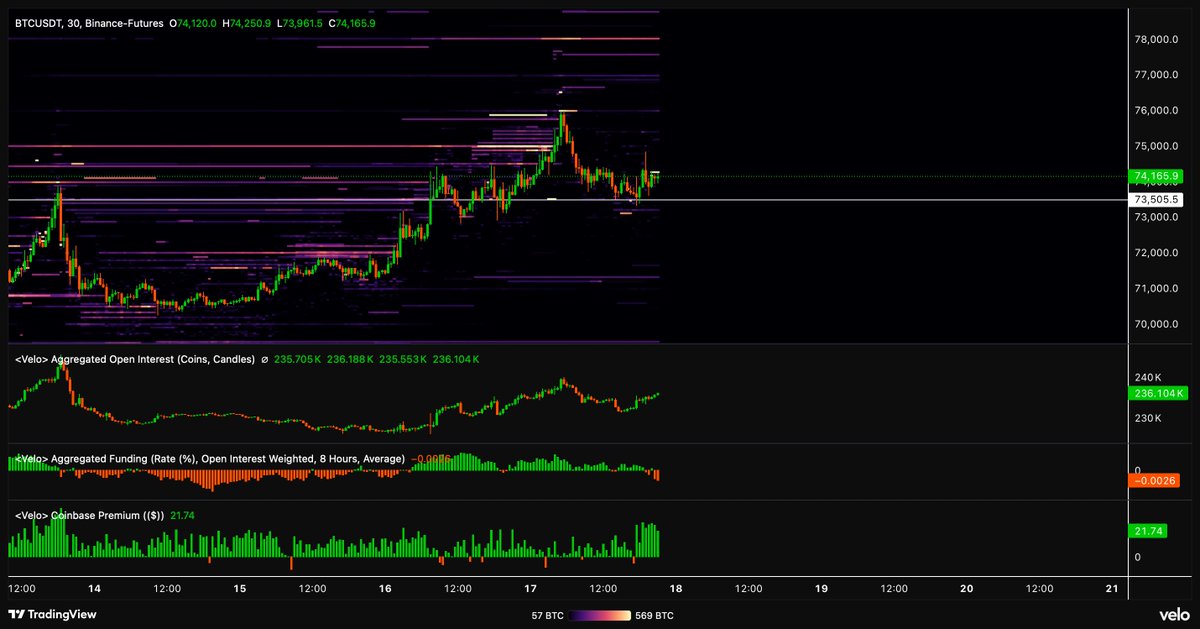Click the 18 date label on time axis
The width and height of the screenshot is (1200, 629).
point(676,589)
